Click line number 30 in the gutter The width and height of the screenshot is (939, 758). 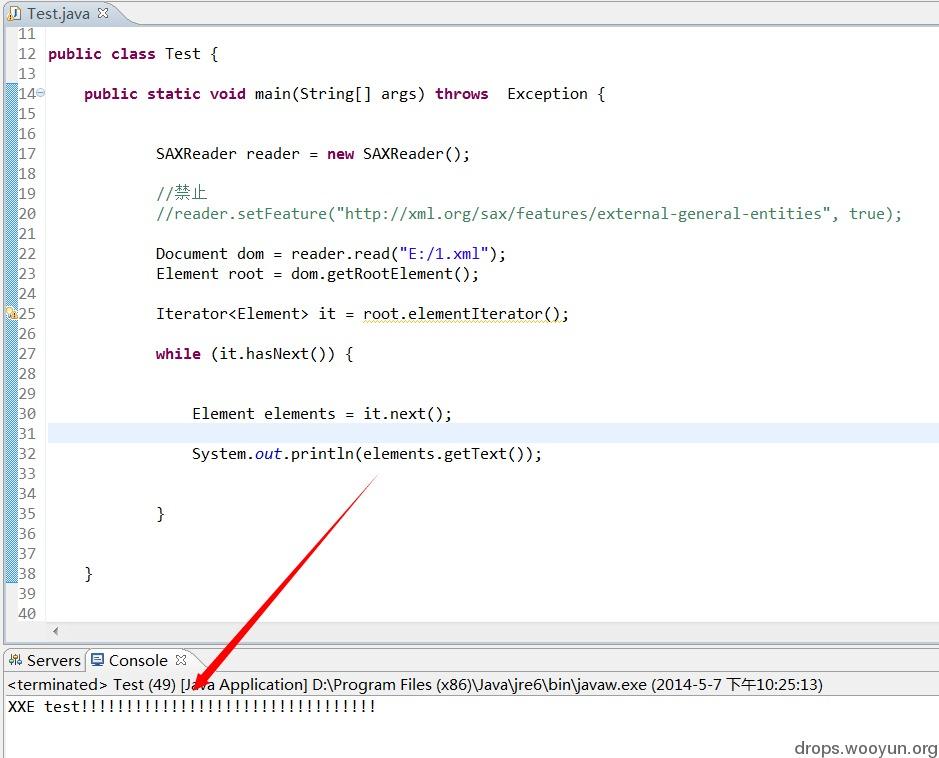27,413
